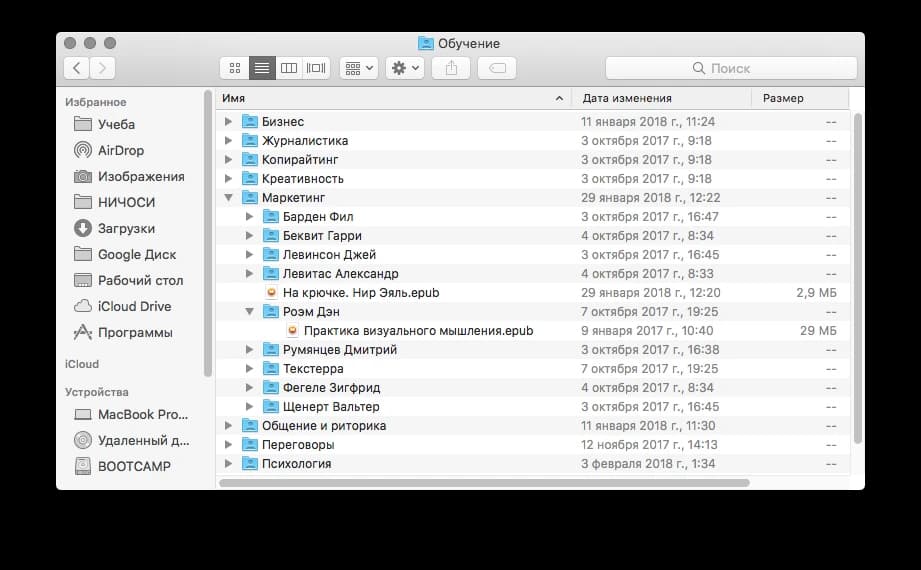Viewport: 921px width, 570px height.
Task: Click the Edit Tags toolbar button
Action: (x=496, y=68)
